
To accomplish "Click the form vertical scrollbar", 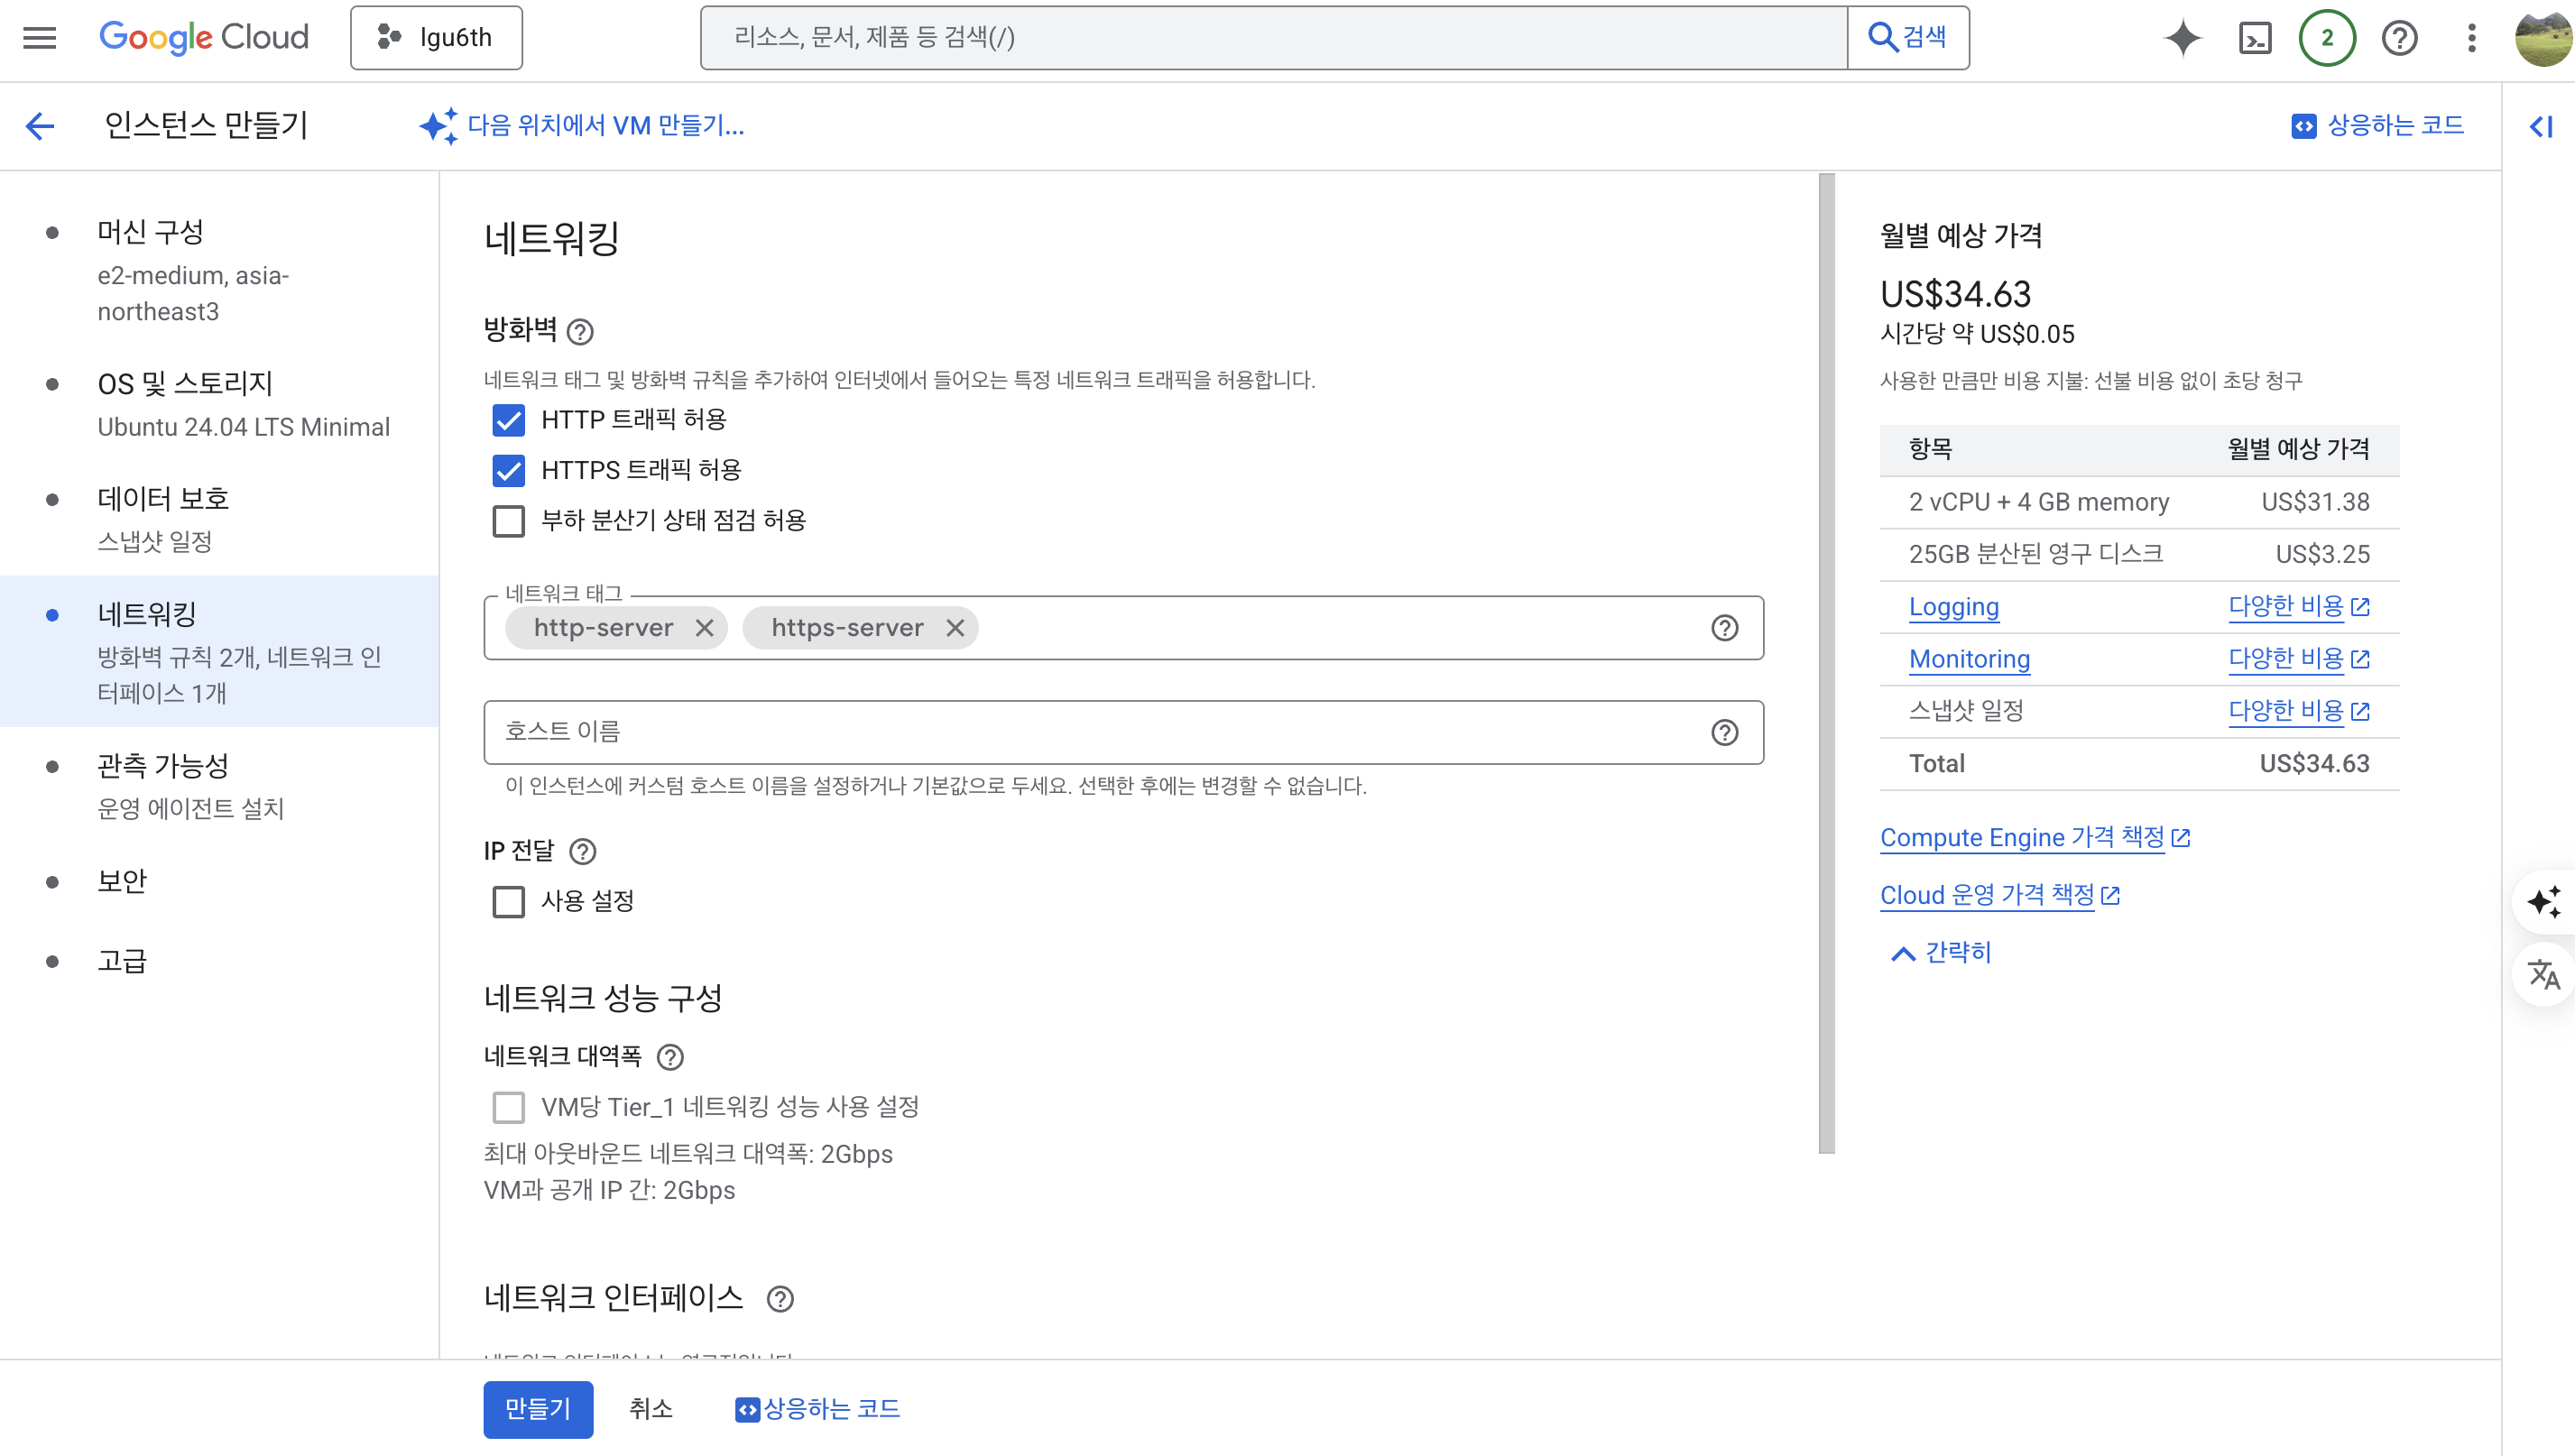I will tap(1827, 663).
